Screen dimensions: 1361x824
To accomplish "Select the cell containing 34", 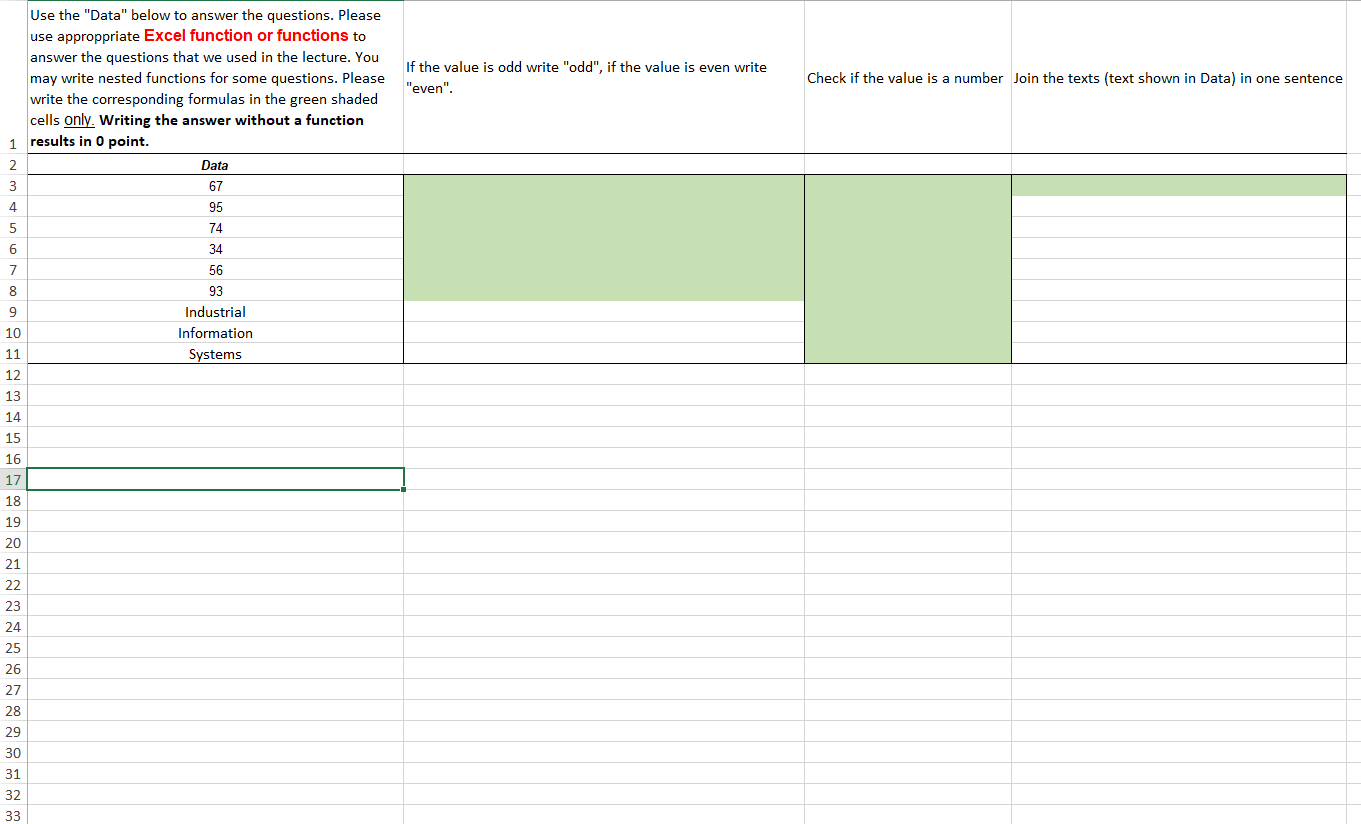I will [x=215, y=249].
